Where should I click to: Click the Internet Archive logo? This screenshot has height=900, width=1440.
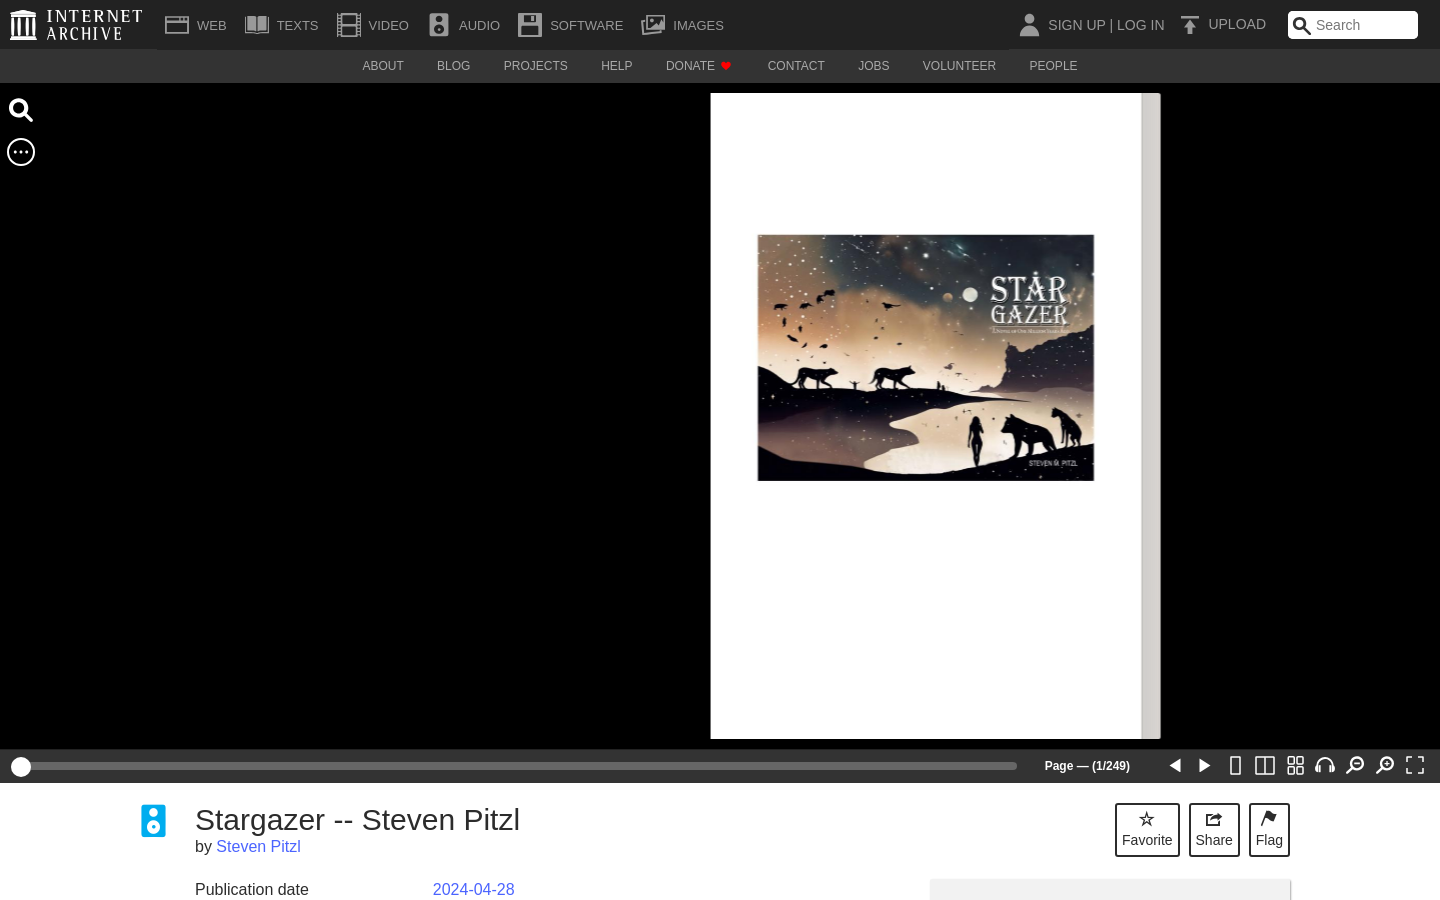coord(76,25)
